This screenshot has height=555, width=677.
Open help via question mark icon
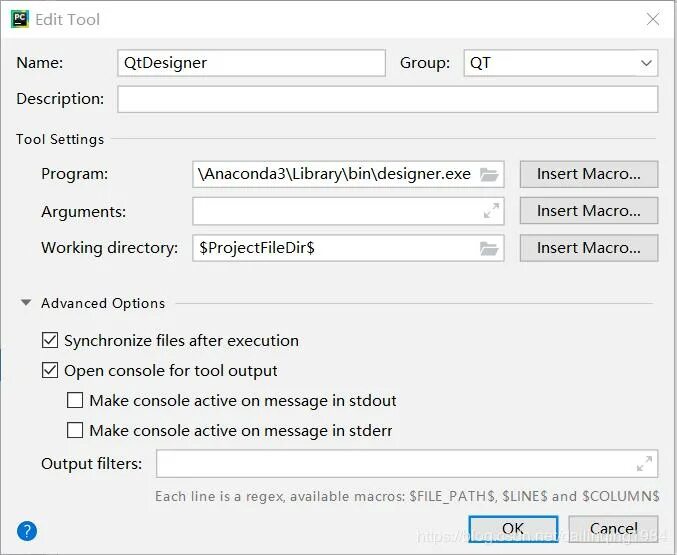pos(27,531)
